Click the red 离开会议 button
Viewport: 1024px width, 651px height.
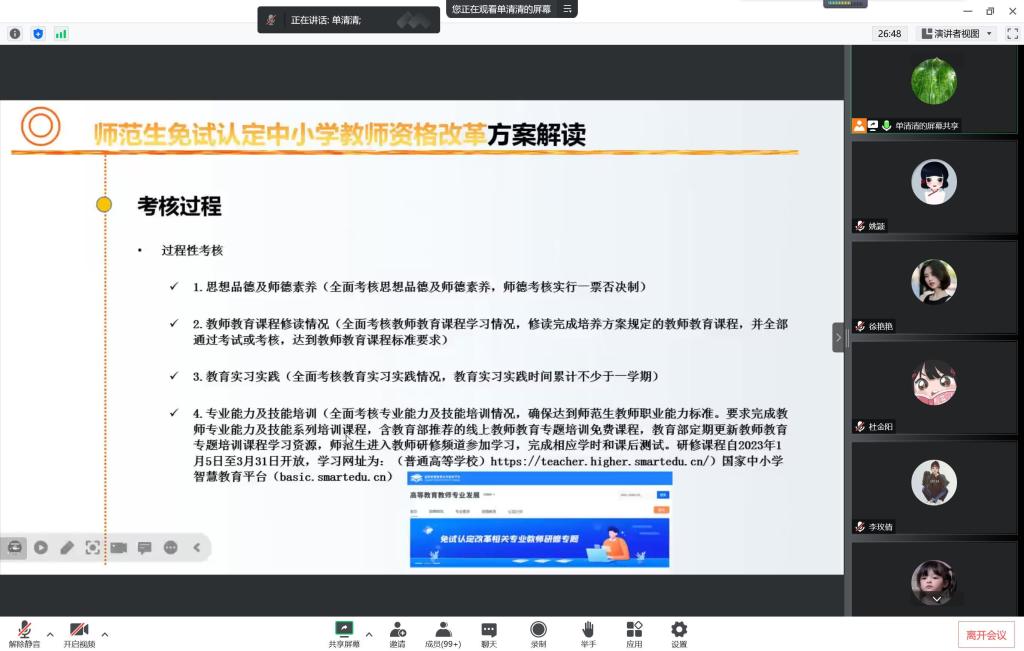click(x=986, y=634)
